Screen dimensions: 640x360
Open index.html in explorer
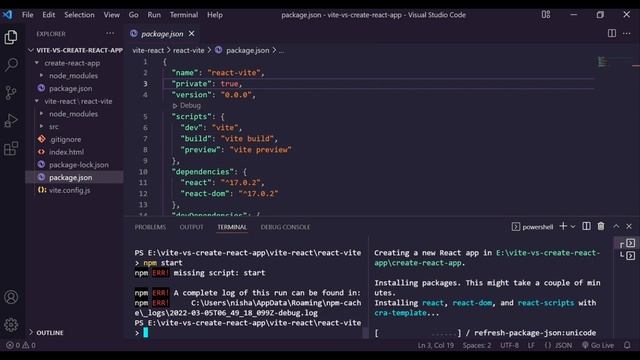(x=66, y=152)
